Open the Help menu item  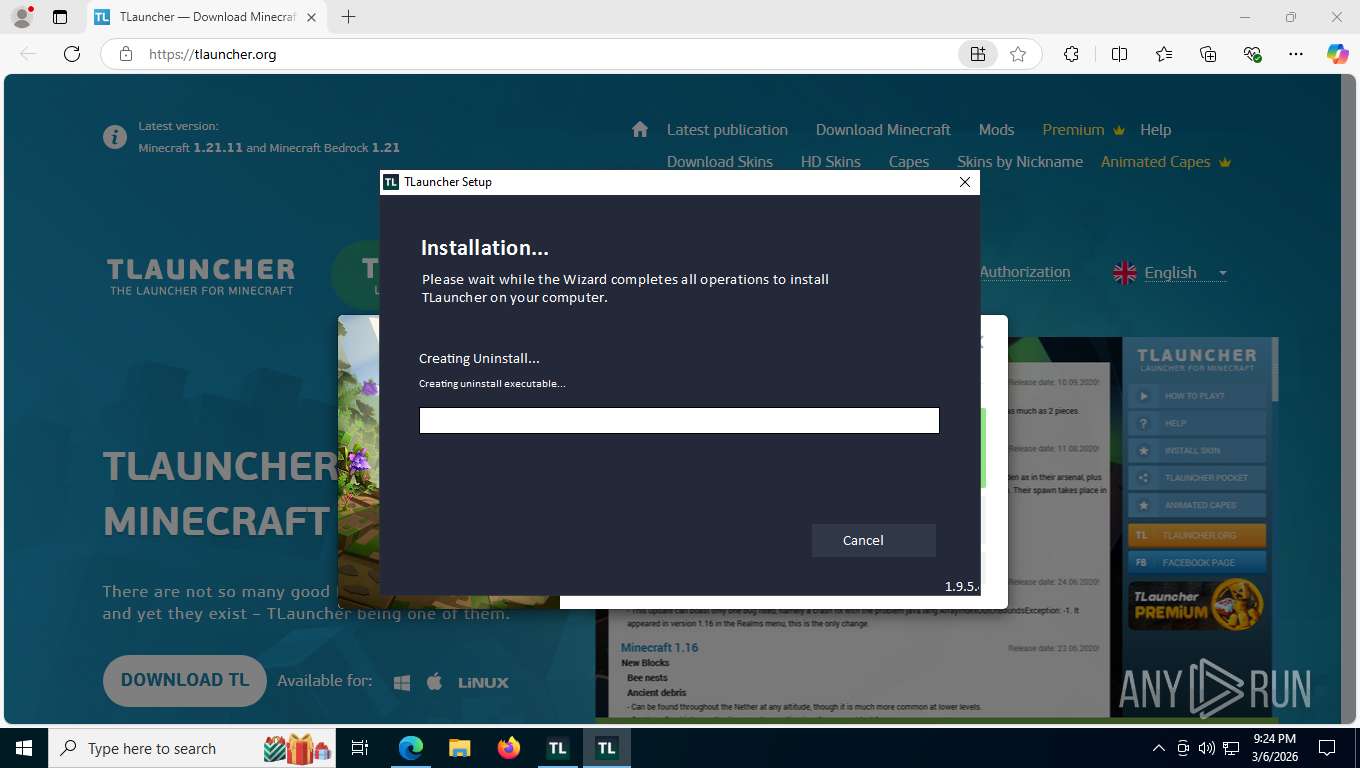coord(1155,130)
